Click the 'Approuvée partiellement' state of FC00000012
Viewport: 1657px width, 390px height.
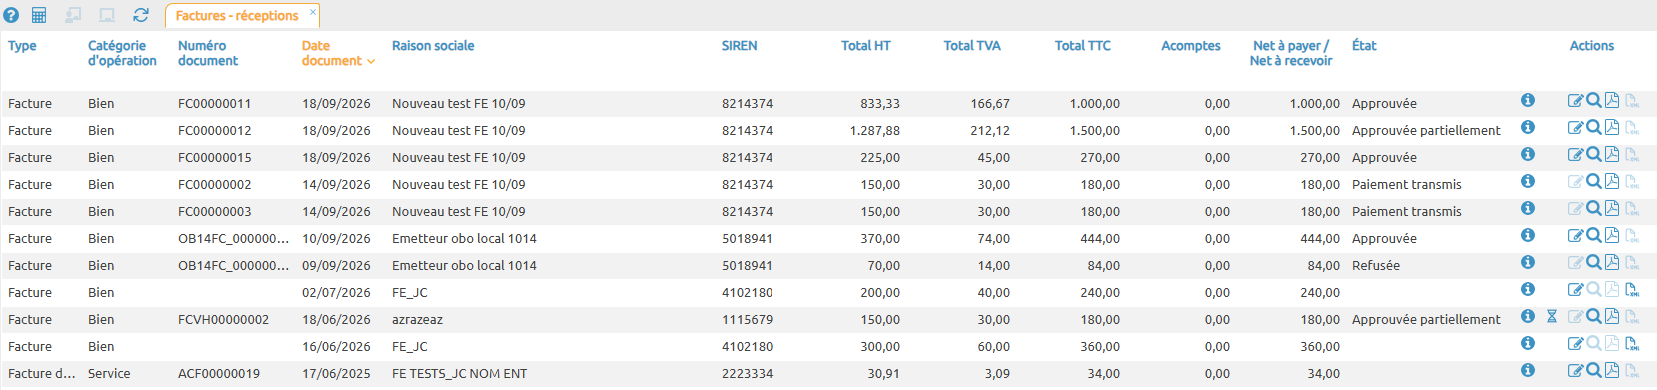point(1426,131)
